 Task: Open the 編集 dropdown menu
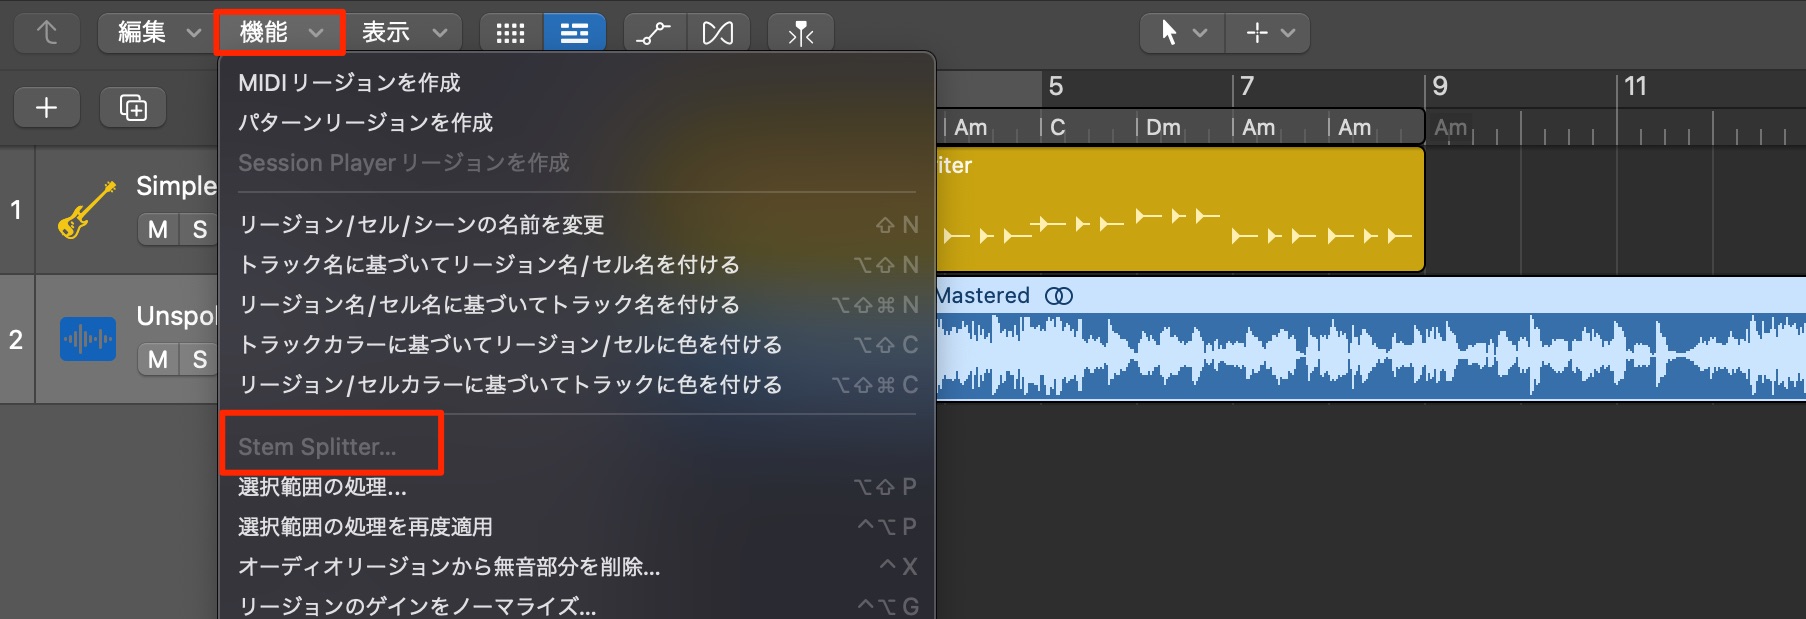click(154, 32)
